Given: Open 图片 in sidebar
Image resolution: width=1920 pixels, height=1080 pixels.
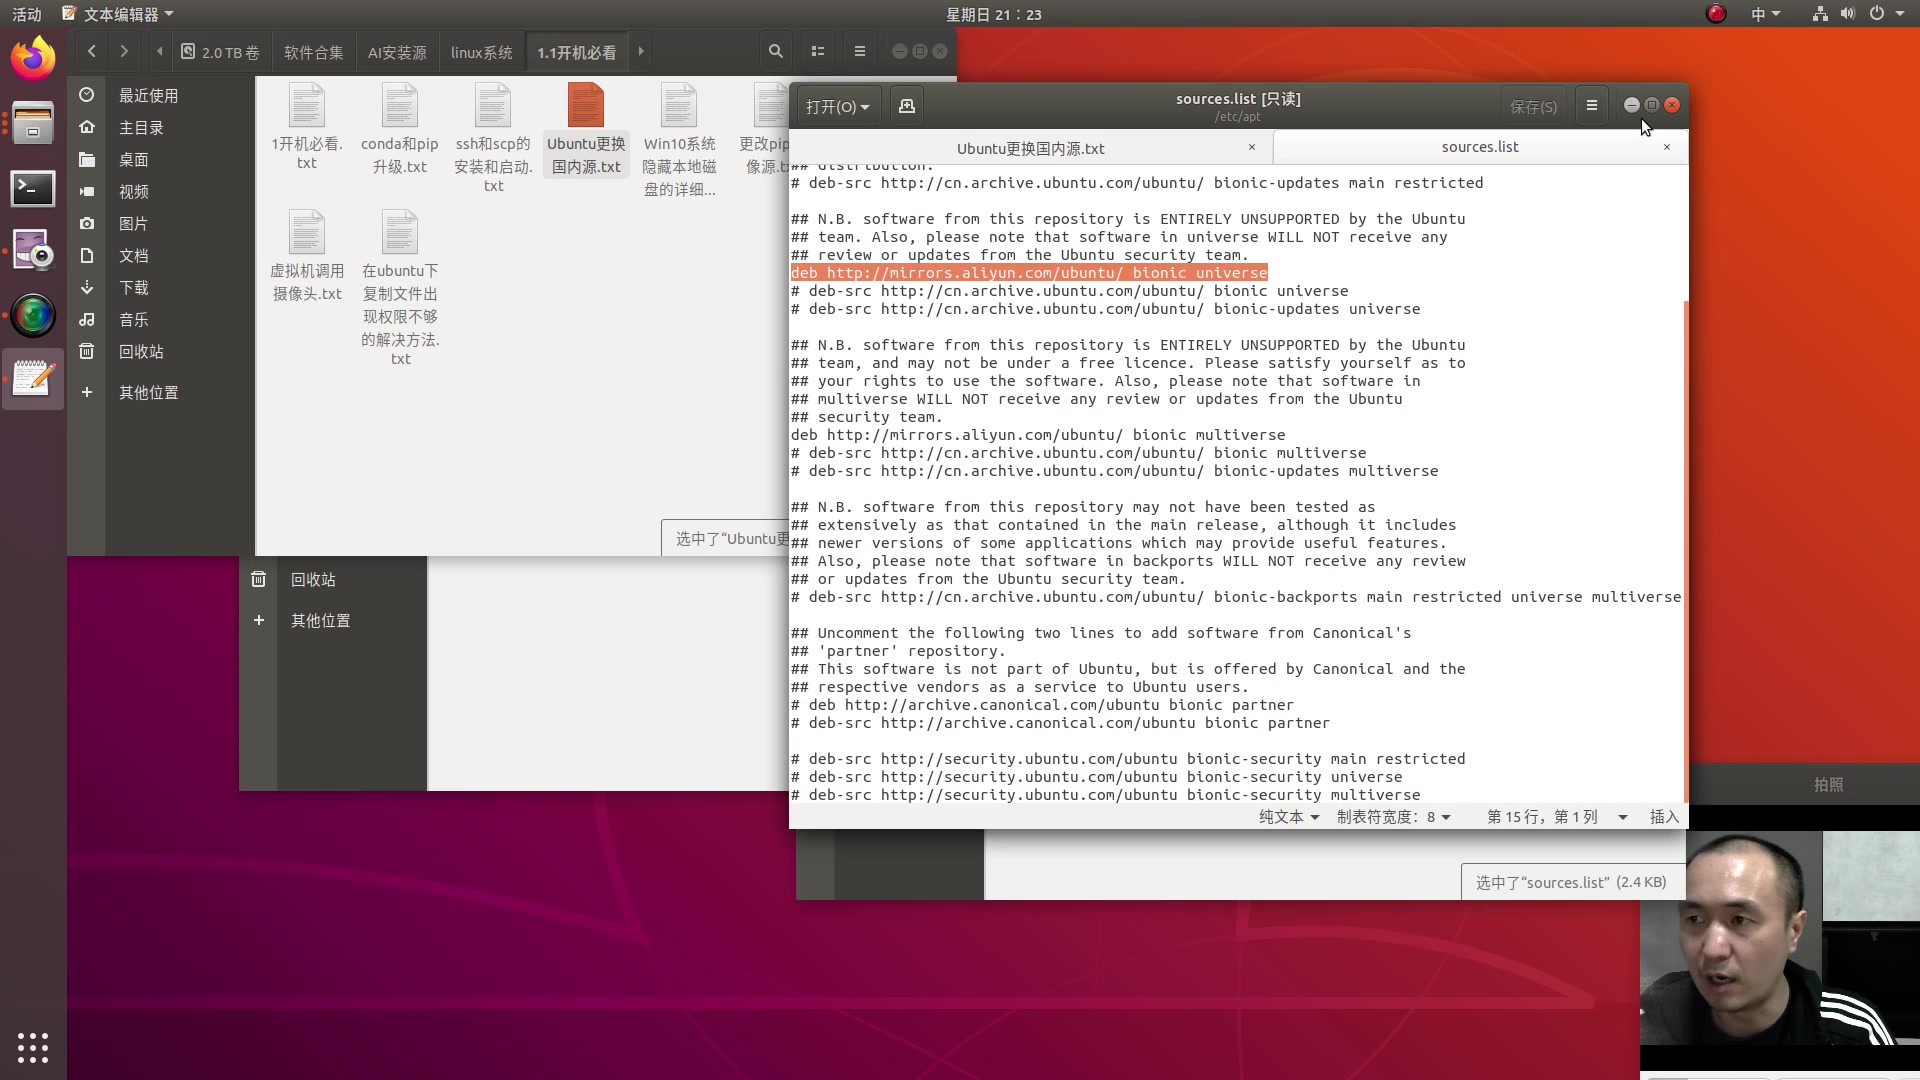Looking at the screenshot, I should pyautogui.click(x=133, y=223).
